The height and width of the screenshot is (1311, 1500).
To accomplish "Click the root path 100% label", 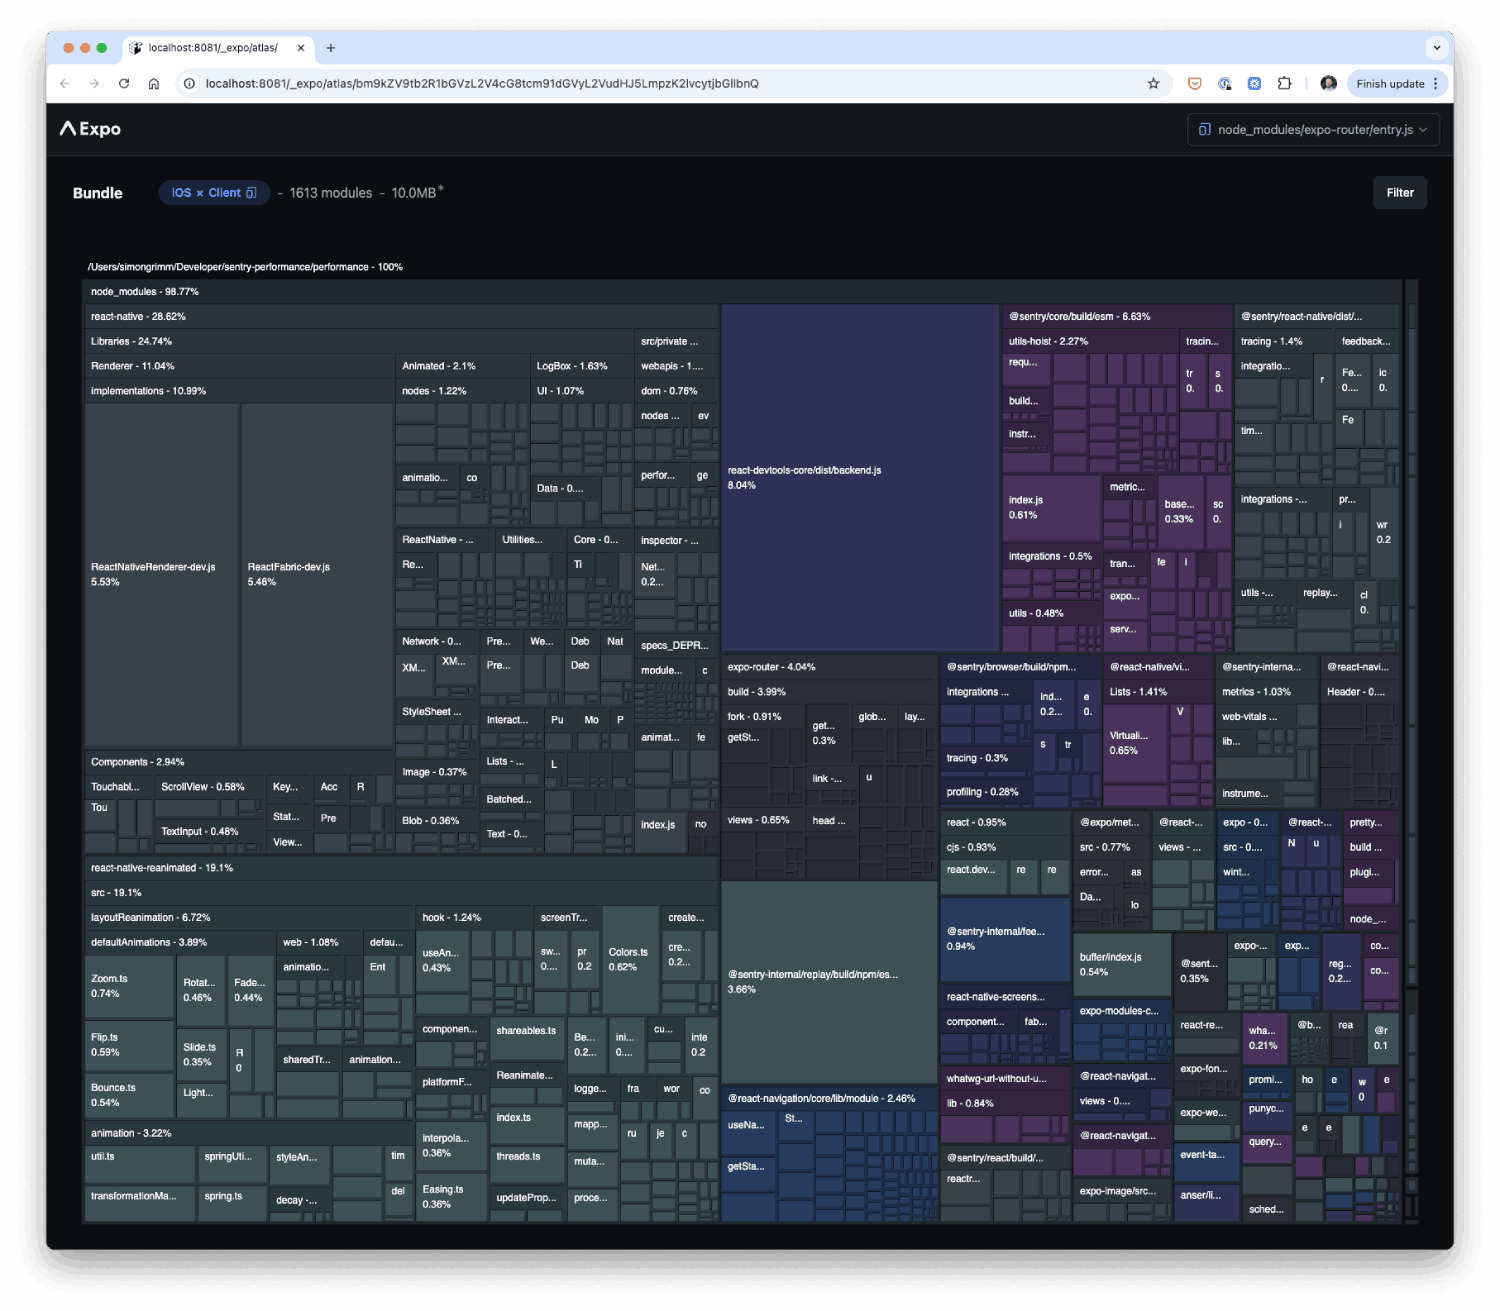I will coord(245,268).
